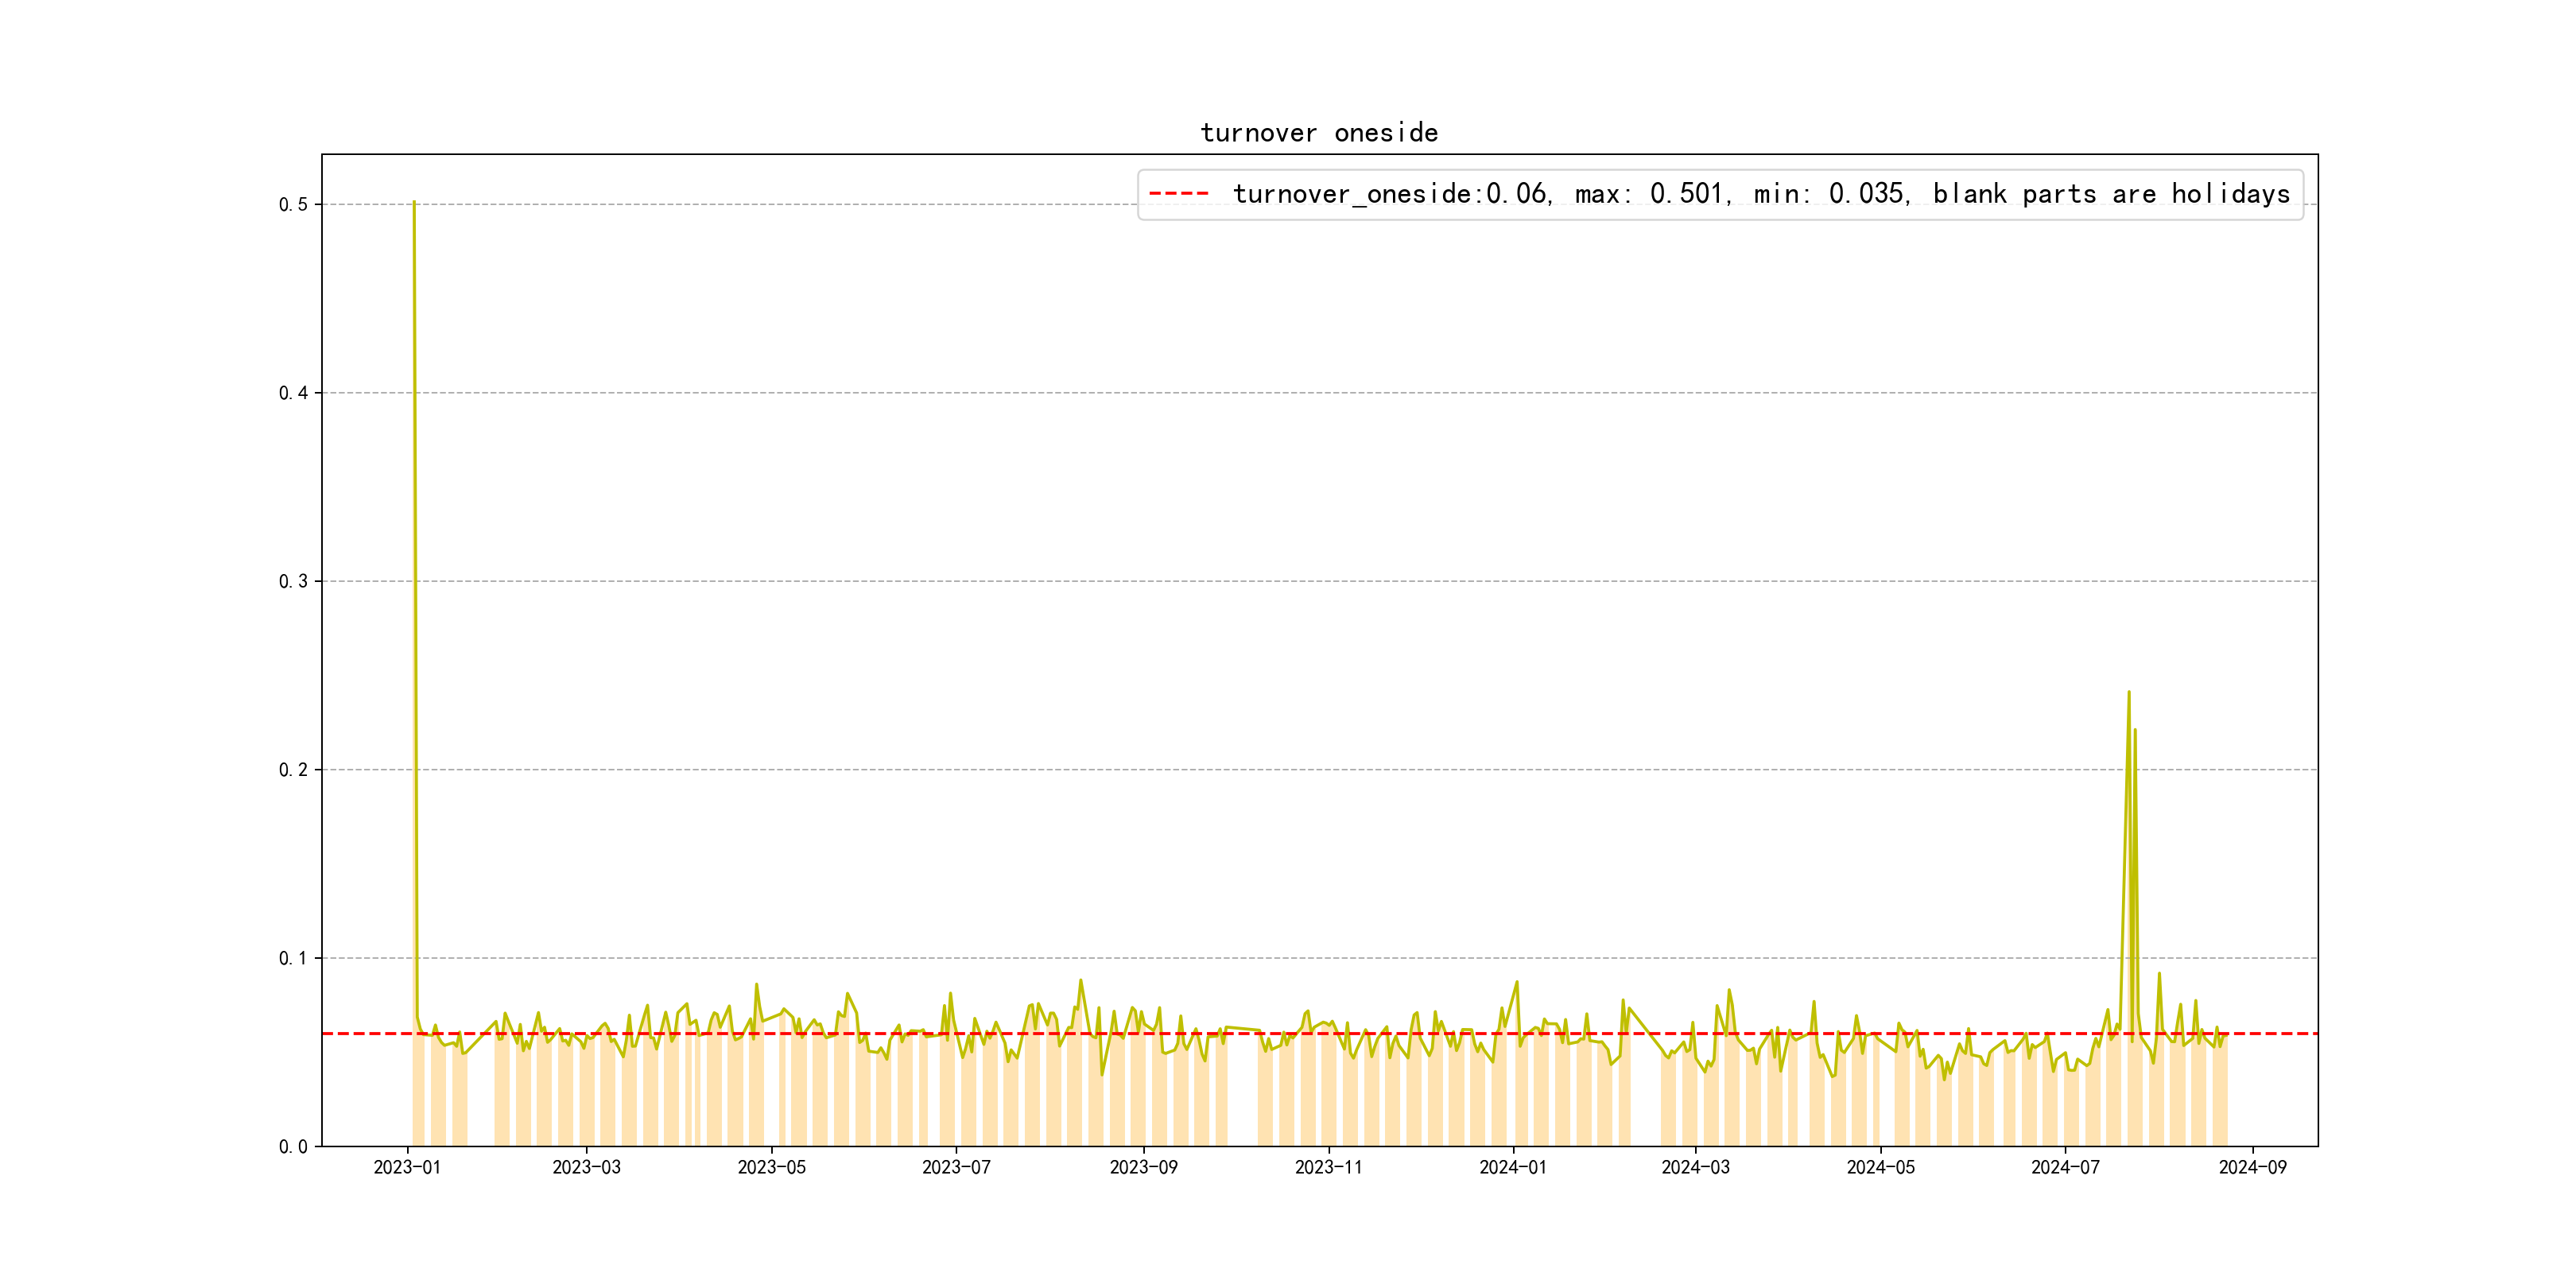This screenshot has width=2576, height=1288.
Task: Click the 0.2 y-axis tick label
Action: tap(293, 770)
